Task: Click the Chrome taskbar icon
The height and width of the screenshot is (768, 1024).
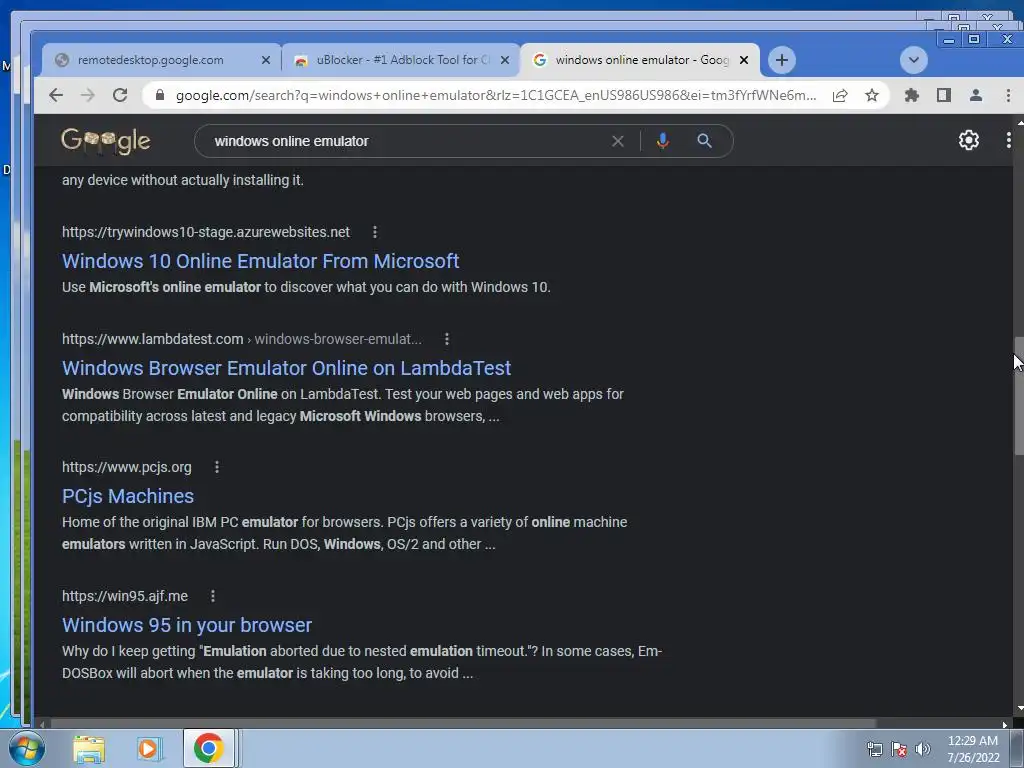Action: click(x=209, y=748)
